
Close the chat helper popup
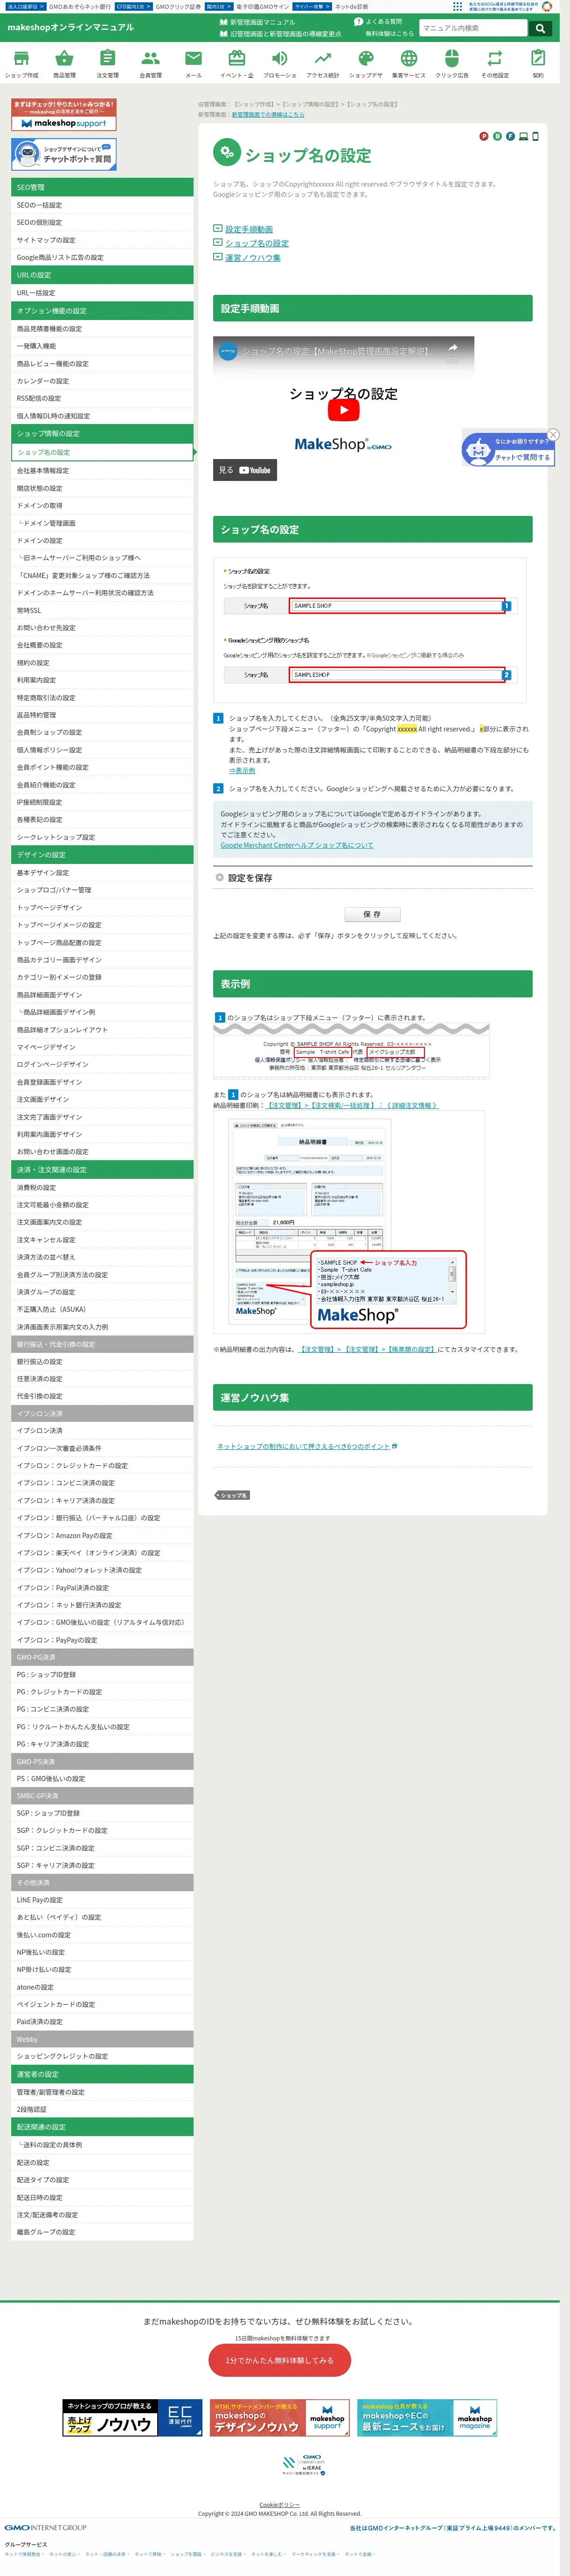553,434
